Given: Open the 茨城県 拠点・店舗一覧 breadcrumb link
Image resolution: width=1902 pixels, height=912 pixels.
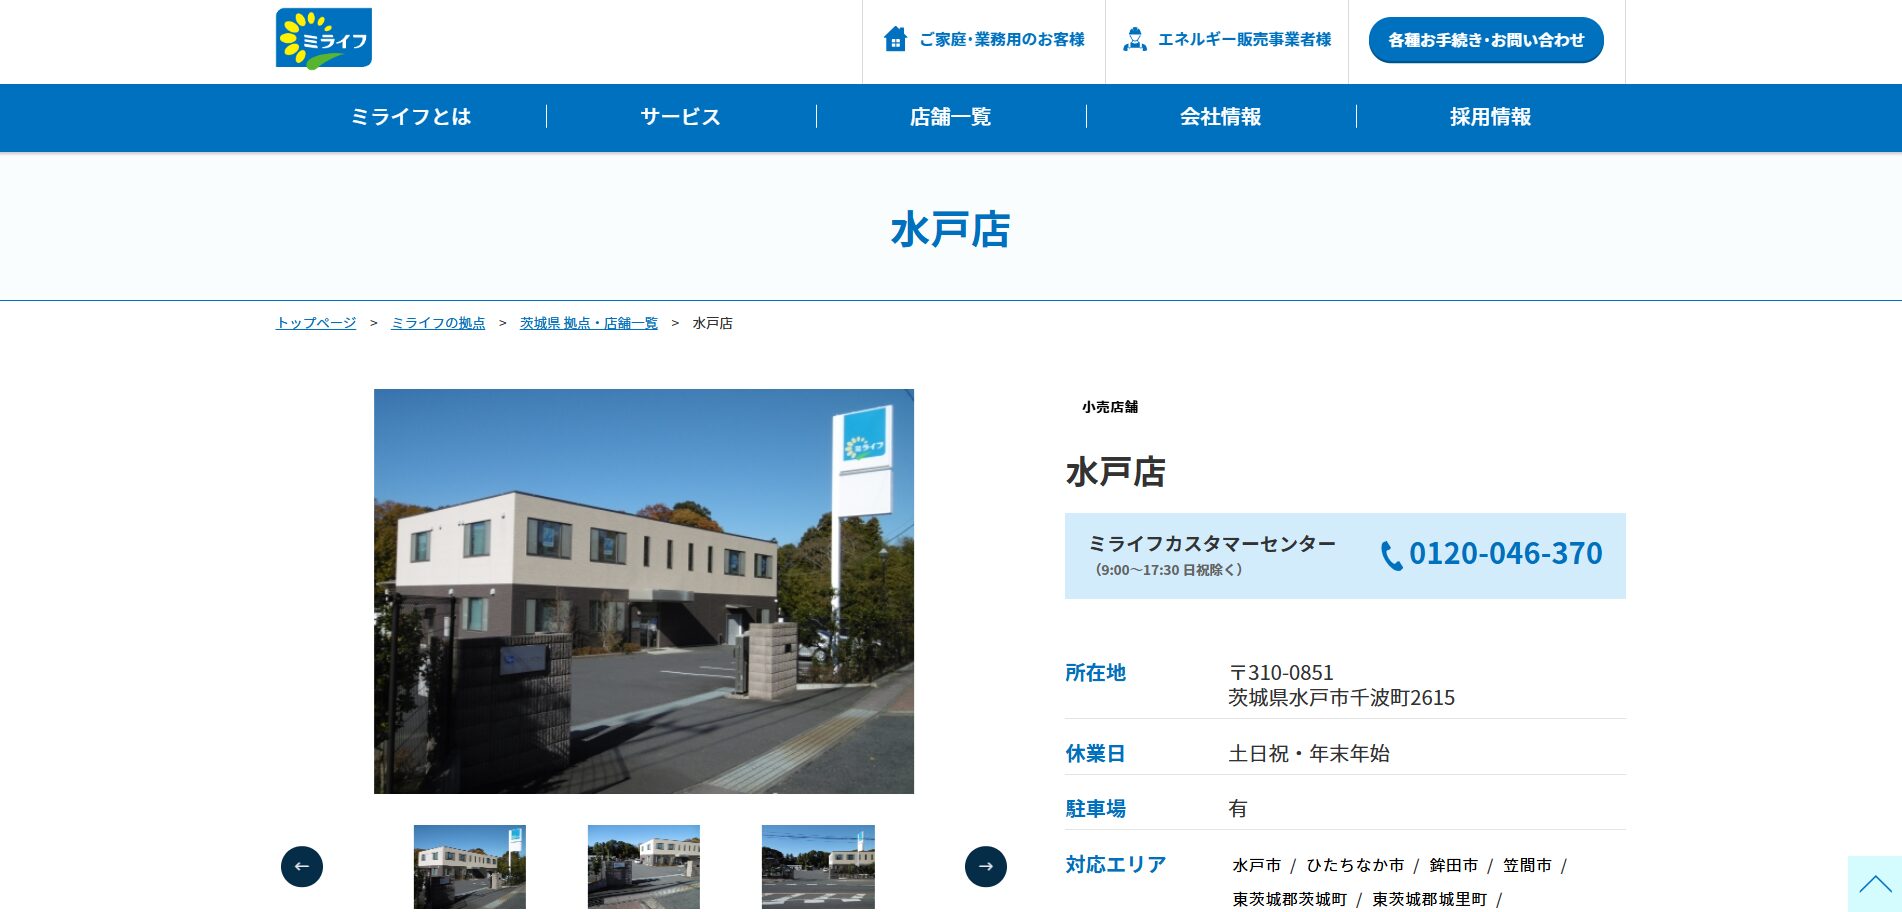Looking at the screenshot, I should [588, 323].
